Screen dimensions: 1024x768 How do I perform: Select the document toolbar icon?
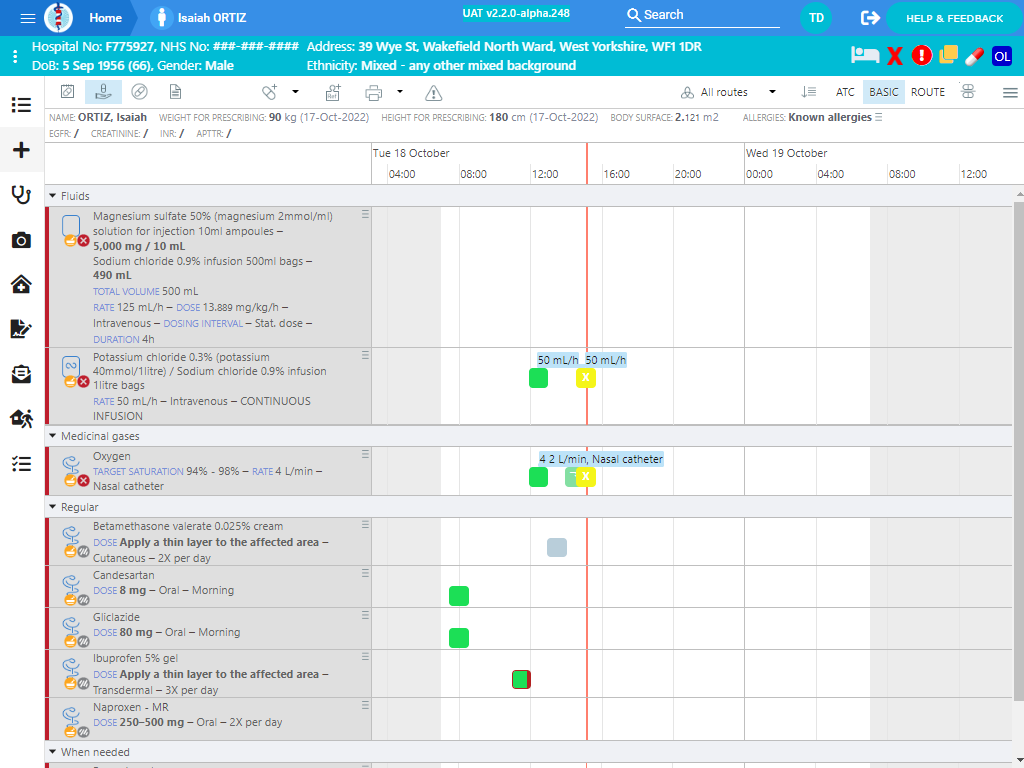point(175,92)
